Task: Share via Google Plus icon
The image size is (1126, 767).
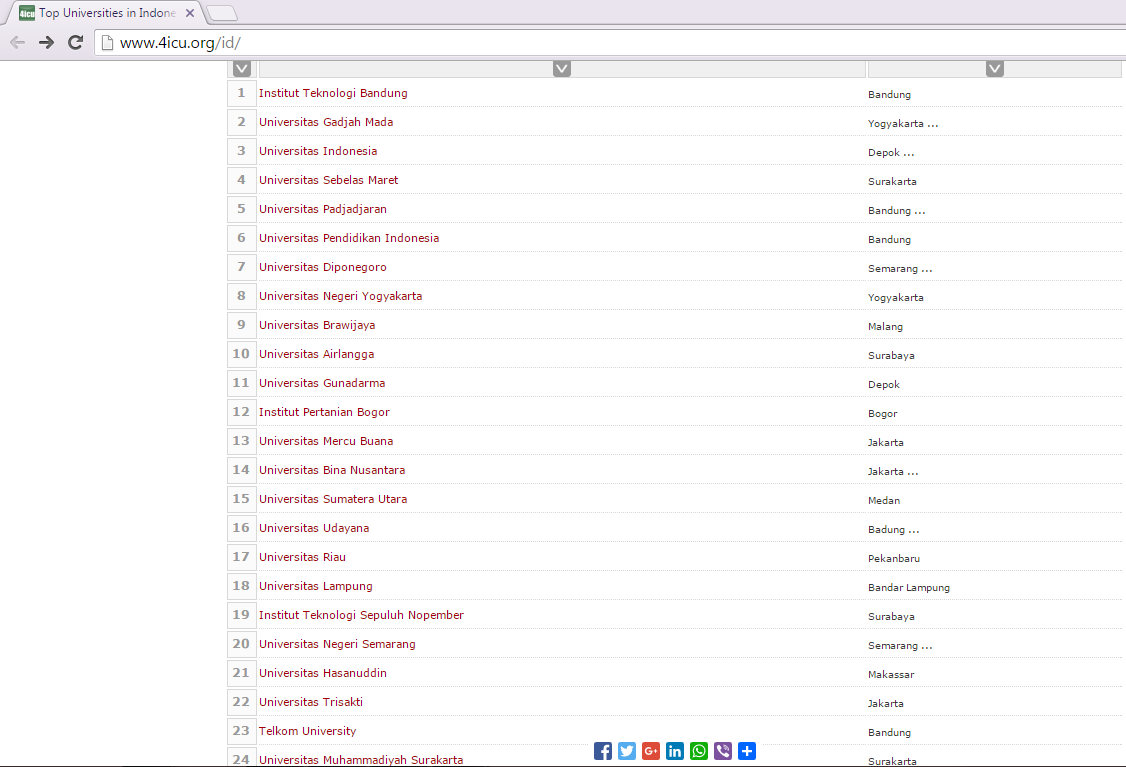Action: coord(651,751)
